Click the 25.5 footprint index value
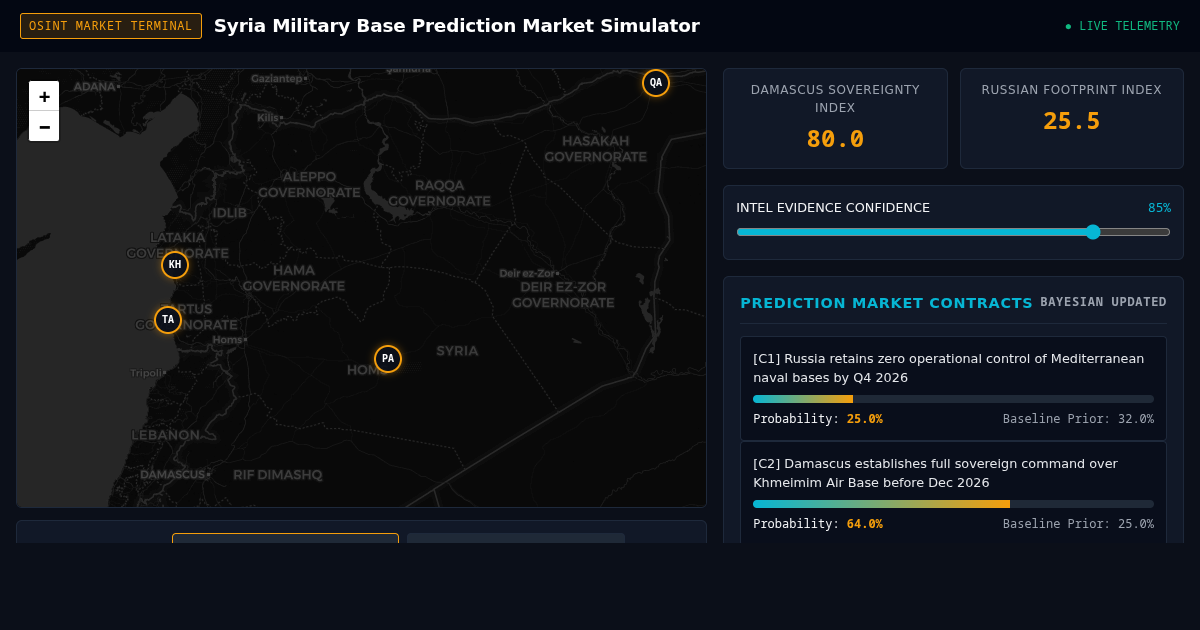Screen dimensions: 1200x630 click(1072, 121)
